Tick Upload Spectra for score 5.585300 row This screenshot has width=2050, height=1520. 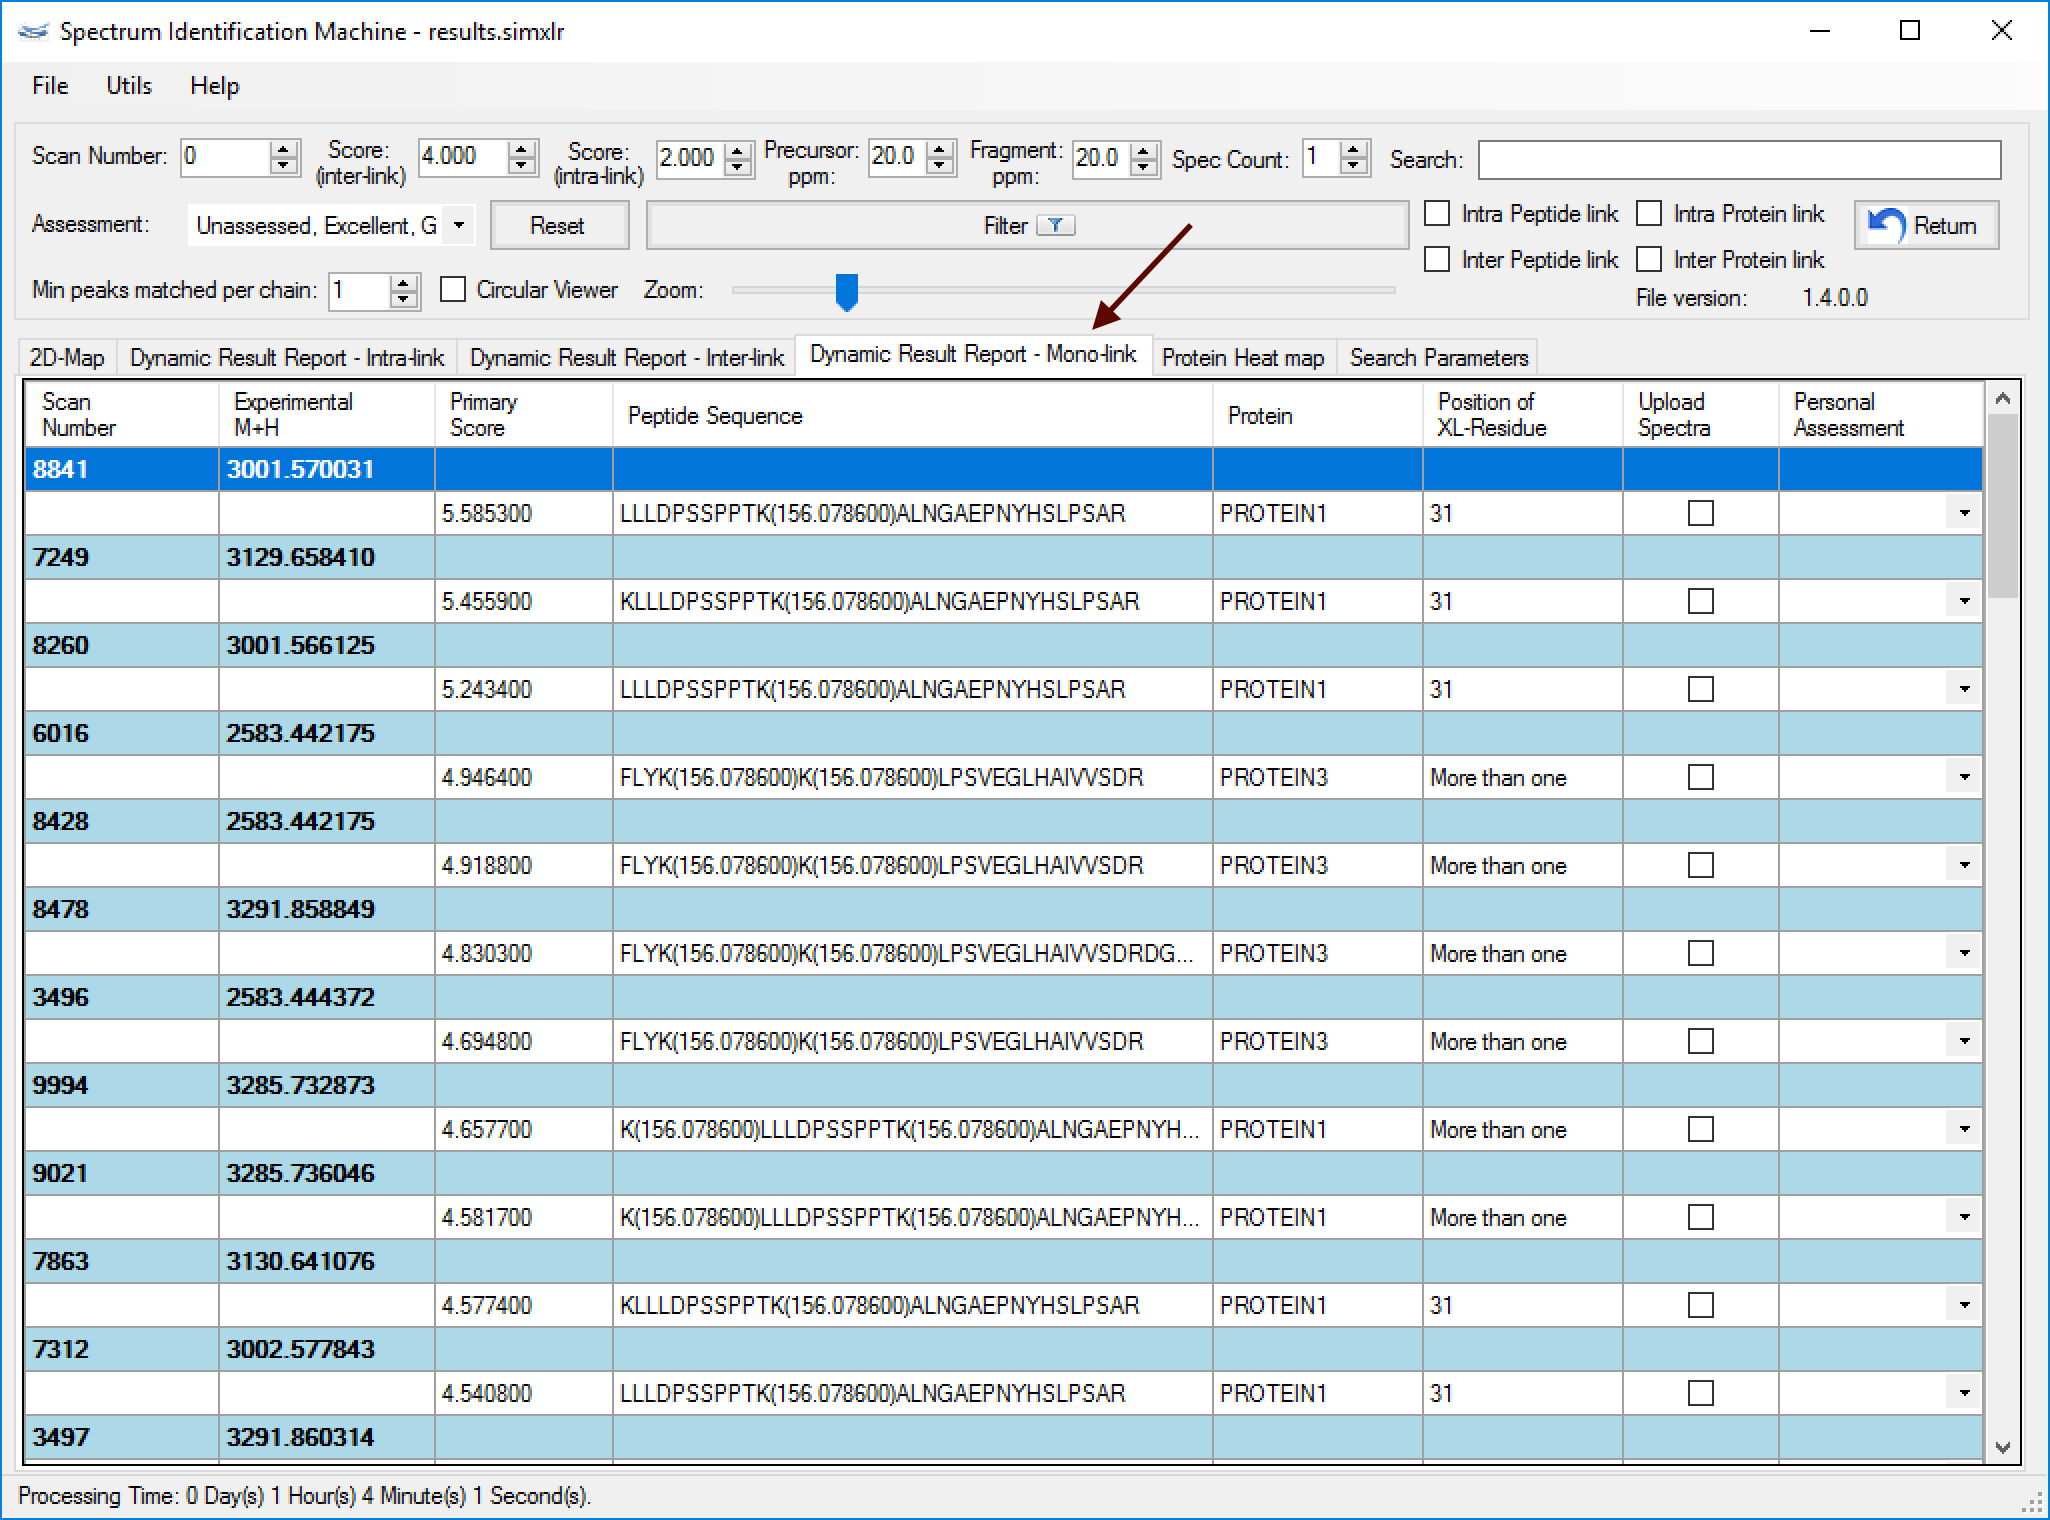click(x=1700, y=513)
